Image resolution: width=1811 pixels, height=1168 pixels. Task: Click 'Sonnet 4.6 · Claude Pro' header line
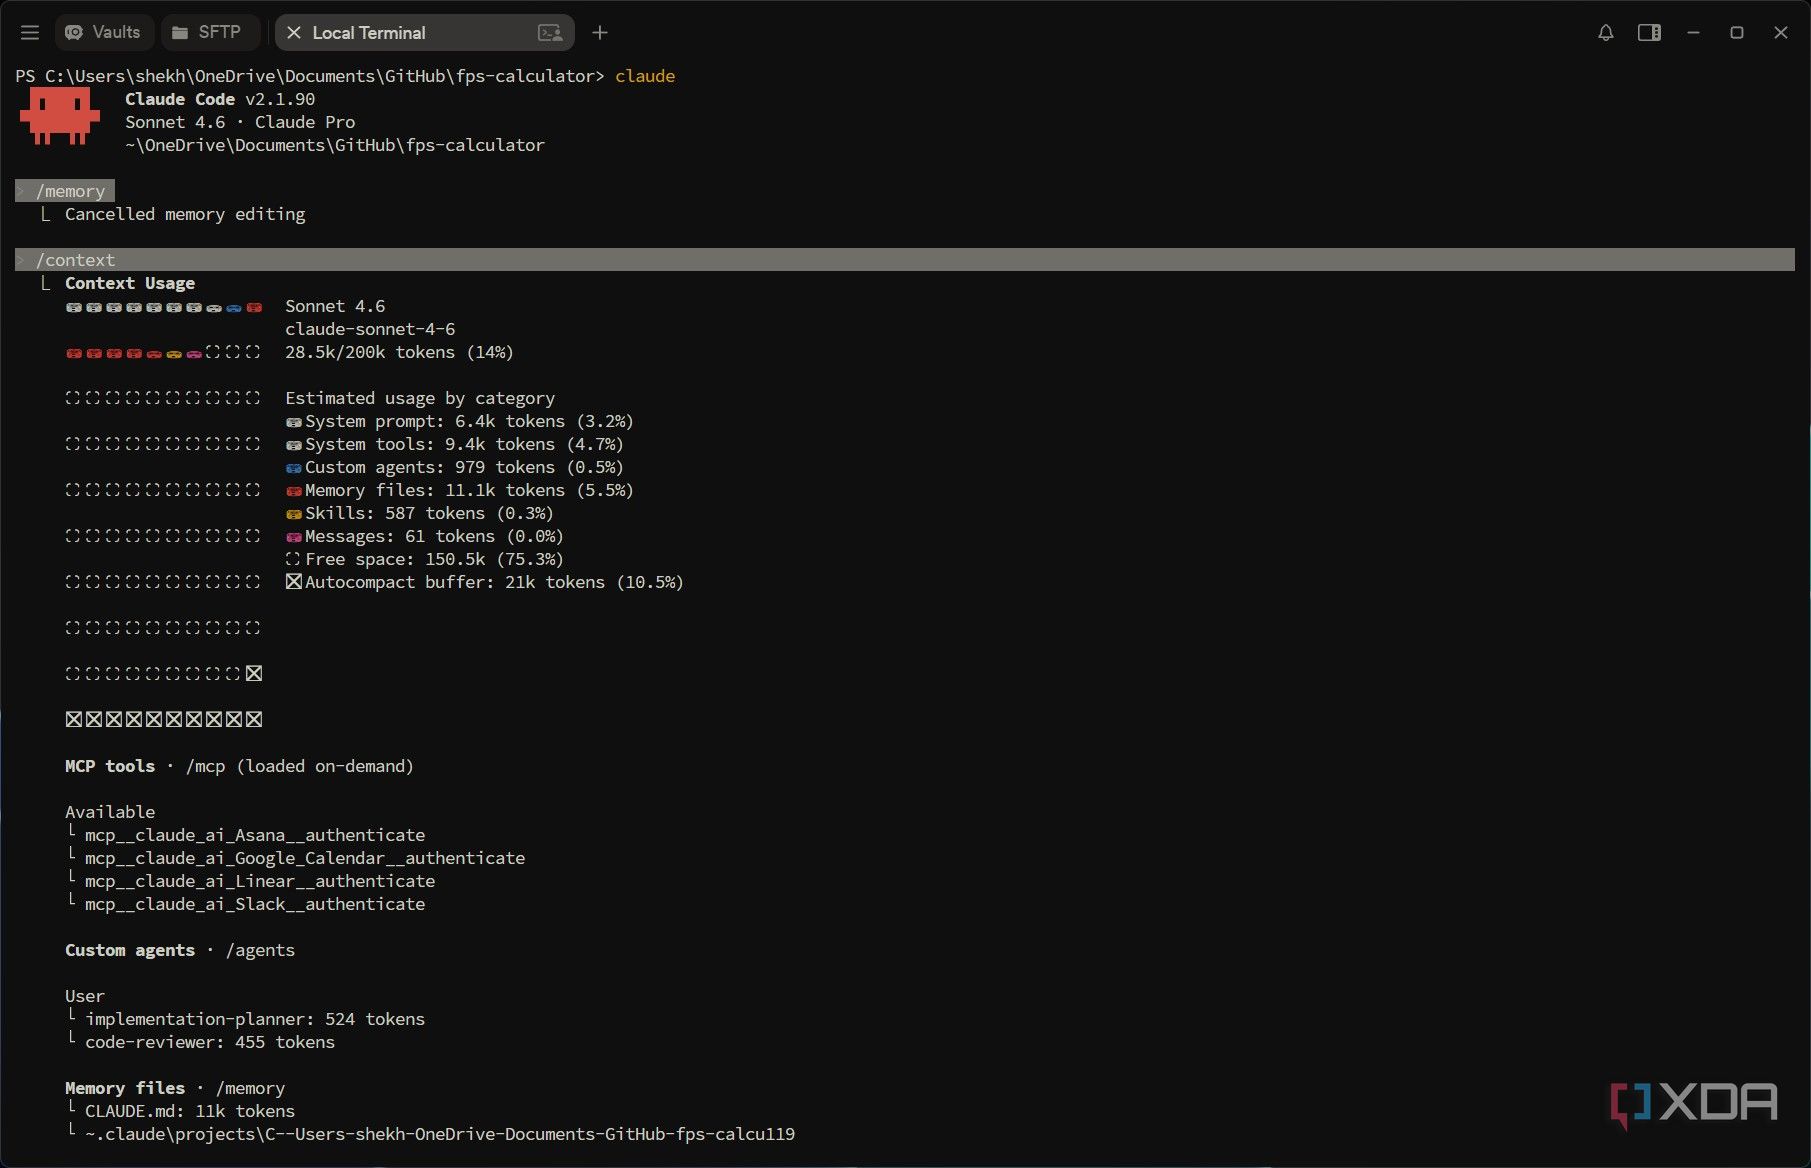pyautogui.click(x=240, y=122)
